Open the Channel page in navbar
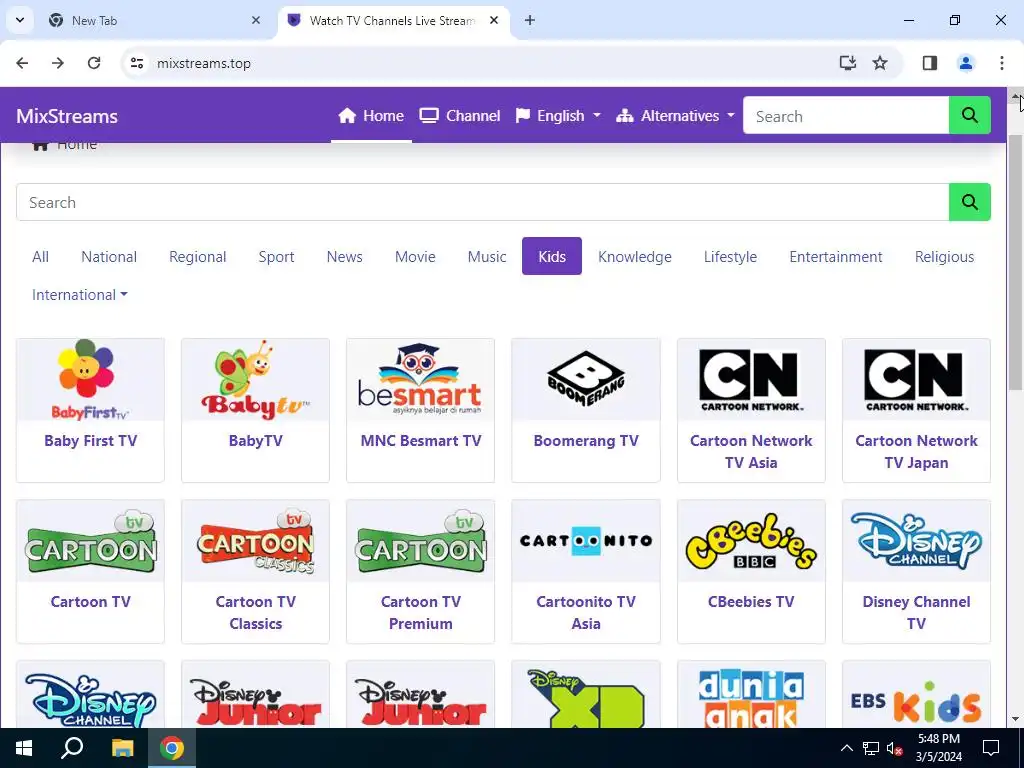Image resolution: width=1024 pixels, height=768 pixels. (x=460, y=116)
